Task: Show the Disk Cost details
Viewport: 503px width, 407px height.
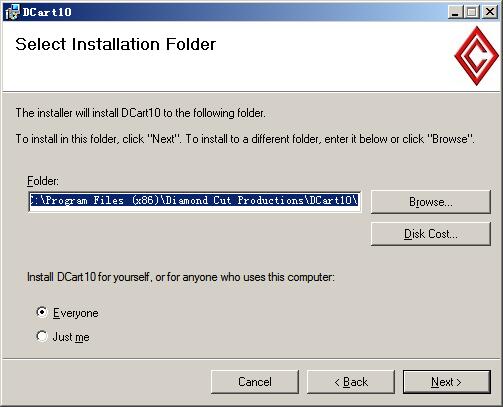Action: click(431, 234)
